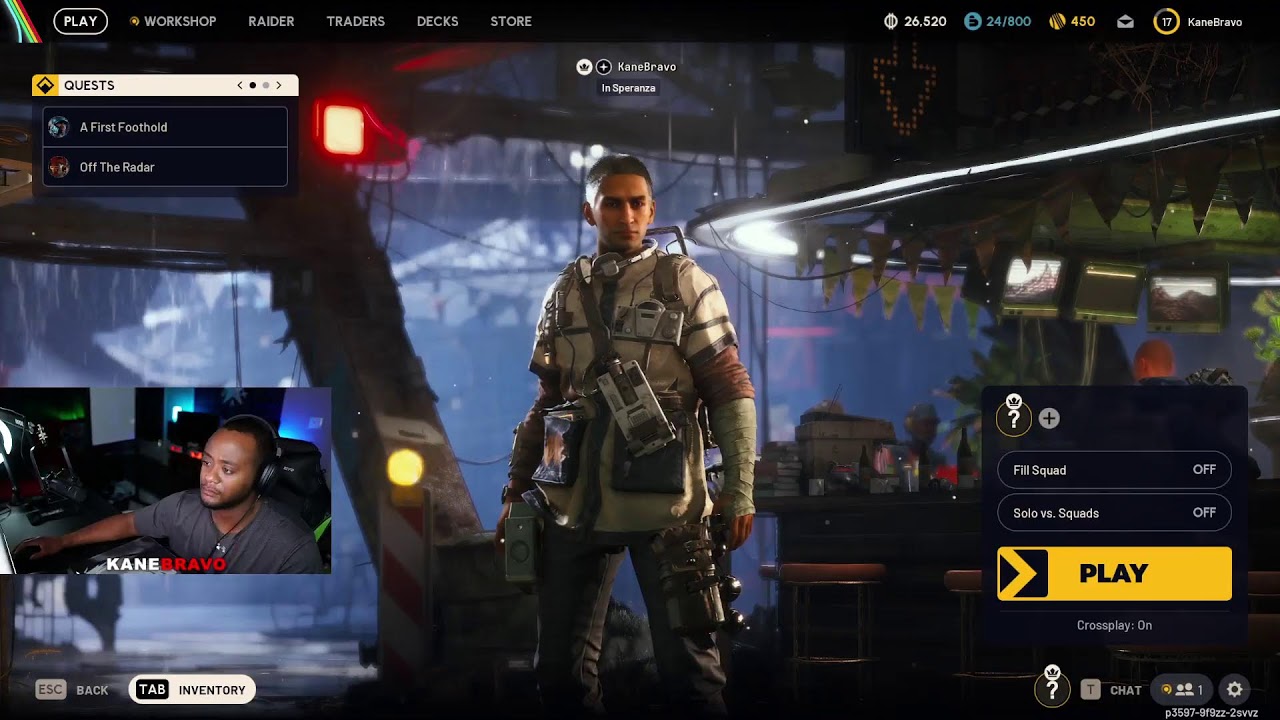1280x720 pixels.
Task: Open the Store tab
Action: coord(511,21)
